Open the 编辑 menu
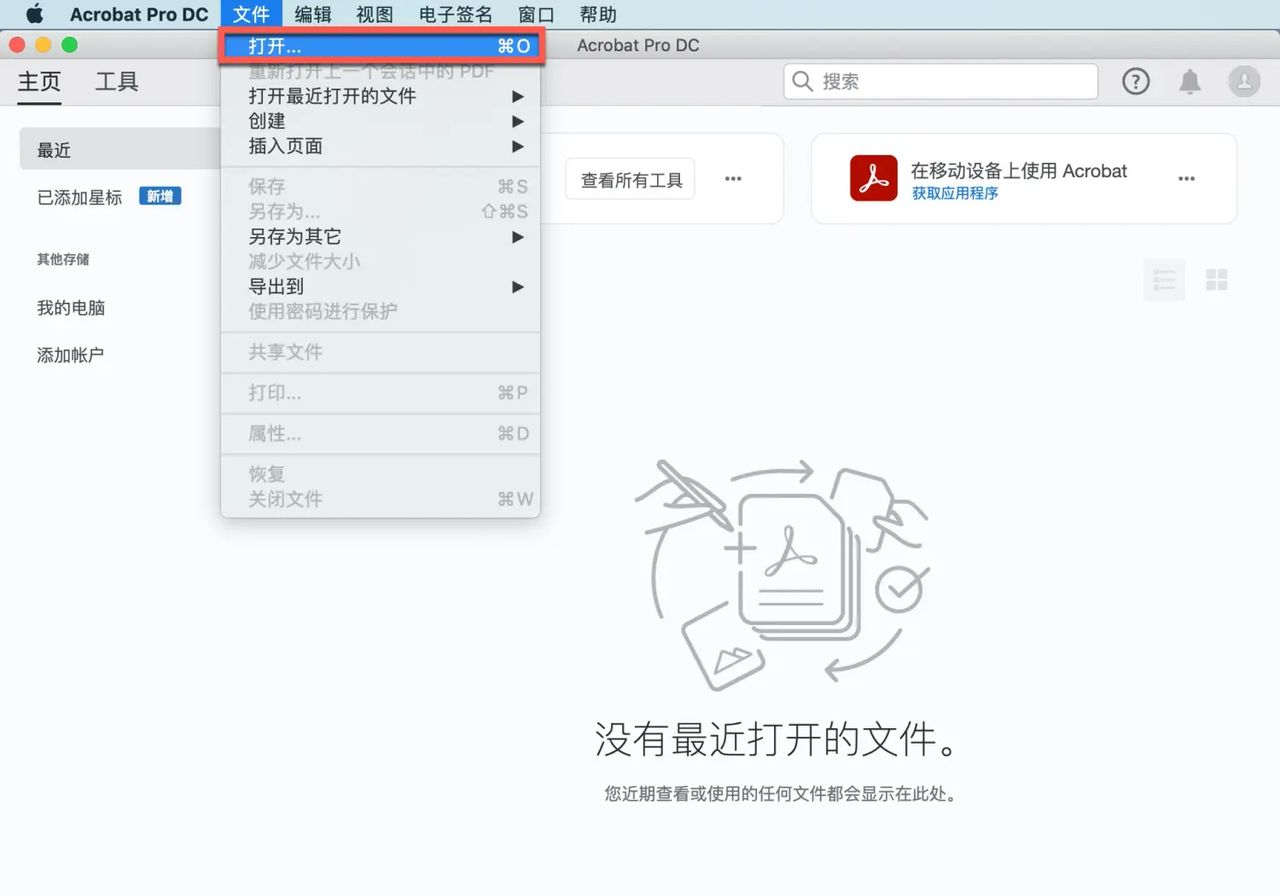The width and height of the screenshot is (1280, 896). pos(313,14)
